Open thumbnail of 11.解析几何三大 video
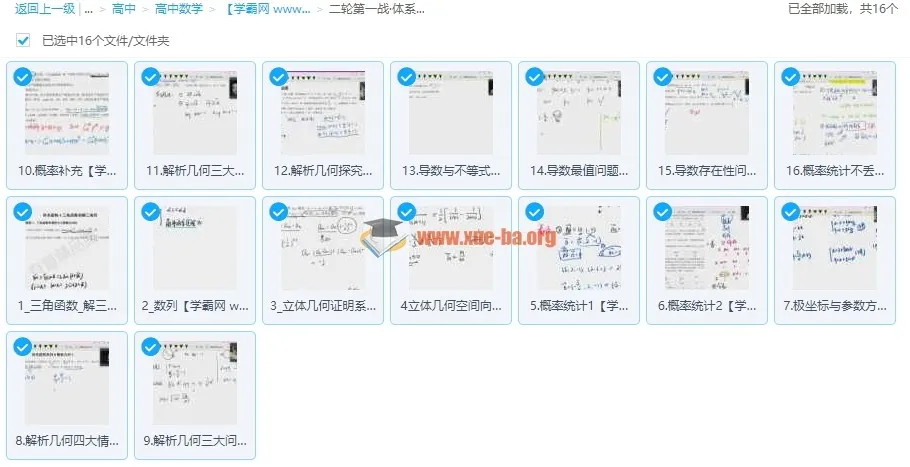 point(195,113)
